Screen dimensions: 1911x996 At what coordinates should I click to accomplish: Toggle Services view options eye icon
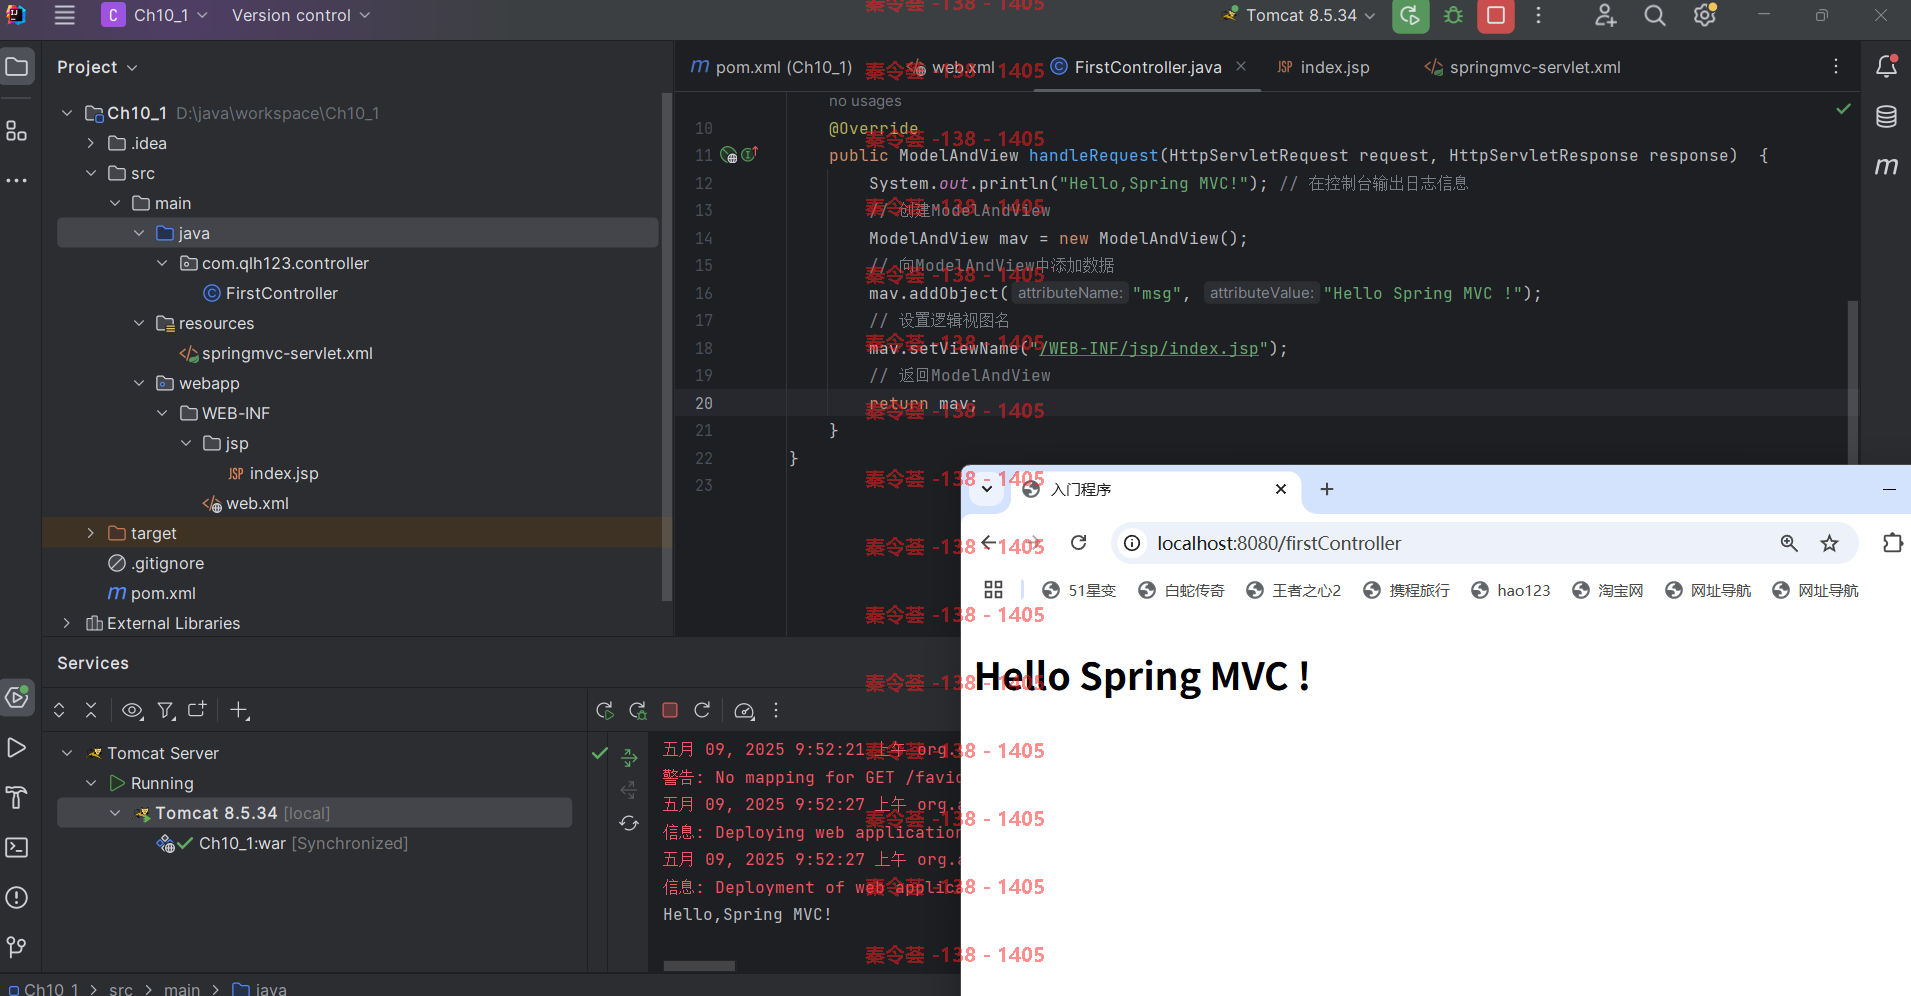(x=132, y=710)
